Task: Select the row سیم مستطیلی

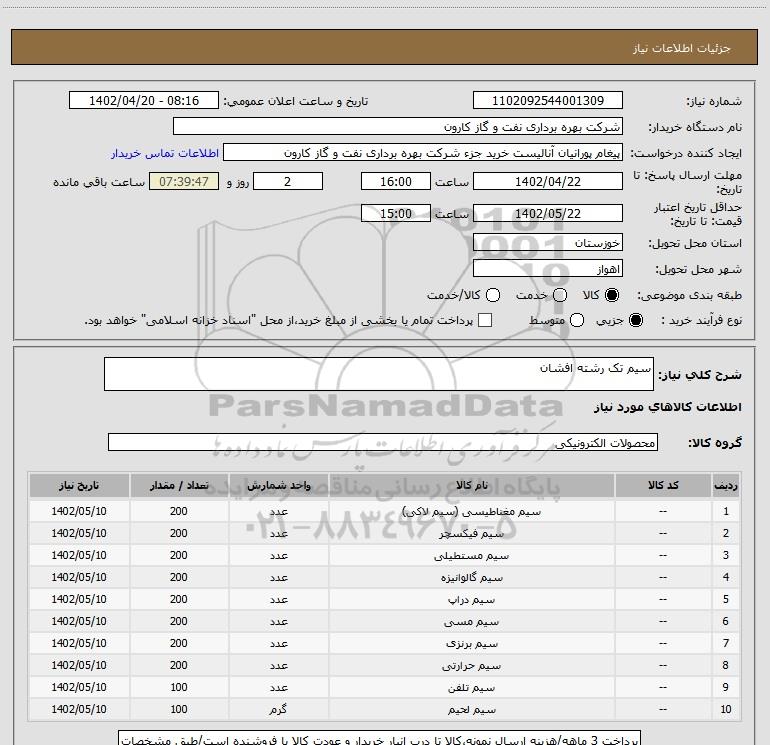Action: point(385,555)
